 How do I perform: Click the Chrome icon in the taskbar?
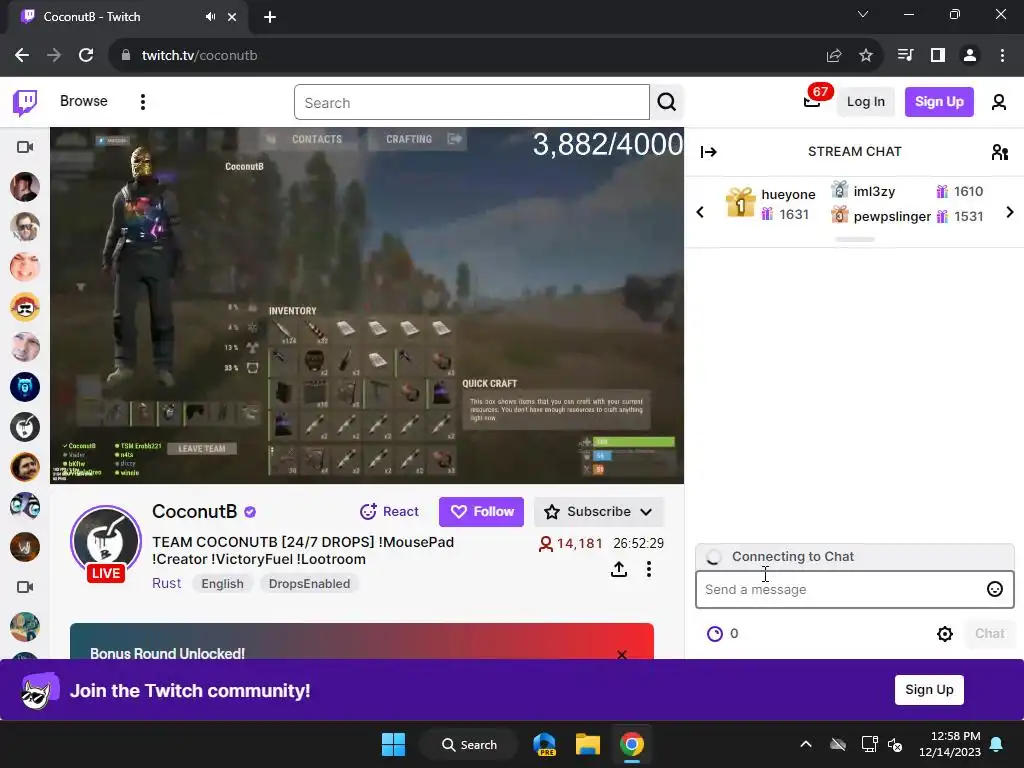click(632, 744)
